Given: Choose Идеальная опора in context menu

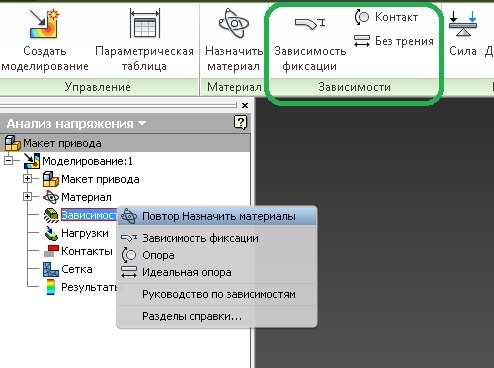Looking at the screenshot, I should (217, 272).
